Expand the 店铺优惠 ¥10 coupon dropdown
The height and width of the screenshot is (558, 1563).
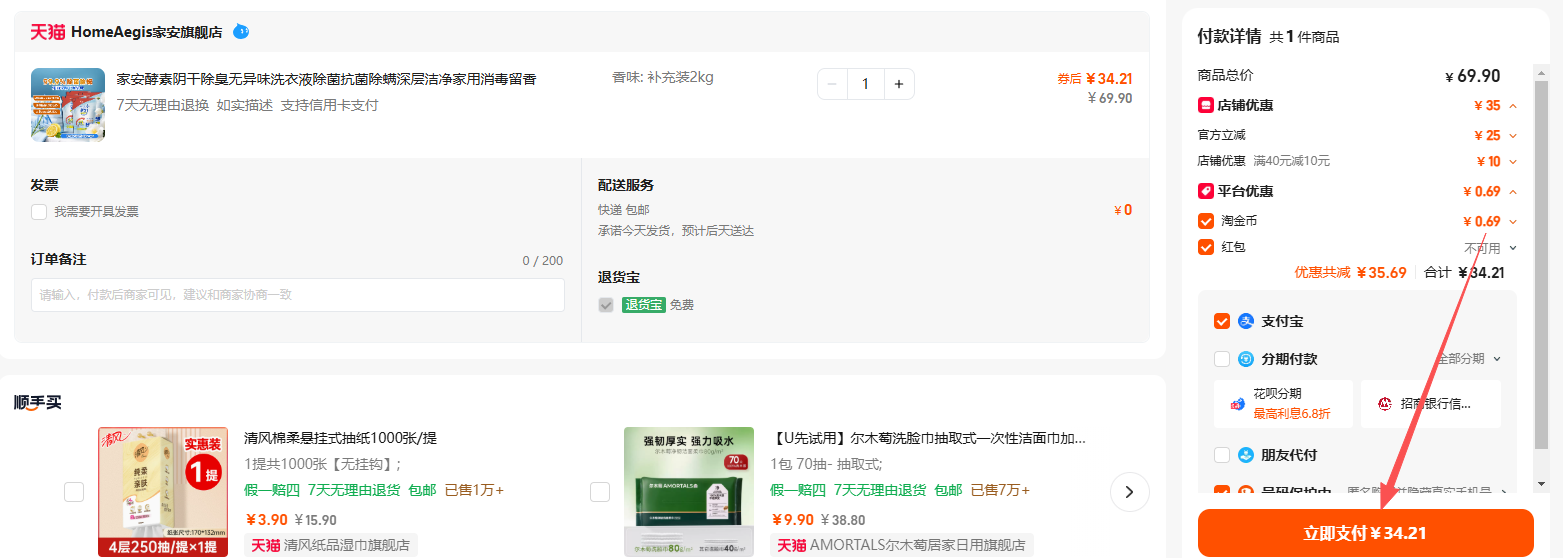(x=1513, y=161)
